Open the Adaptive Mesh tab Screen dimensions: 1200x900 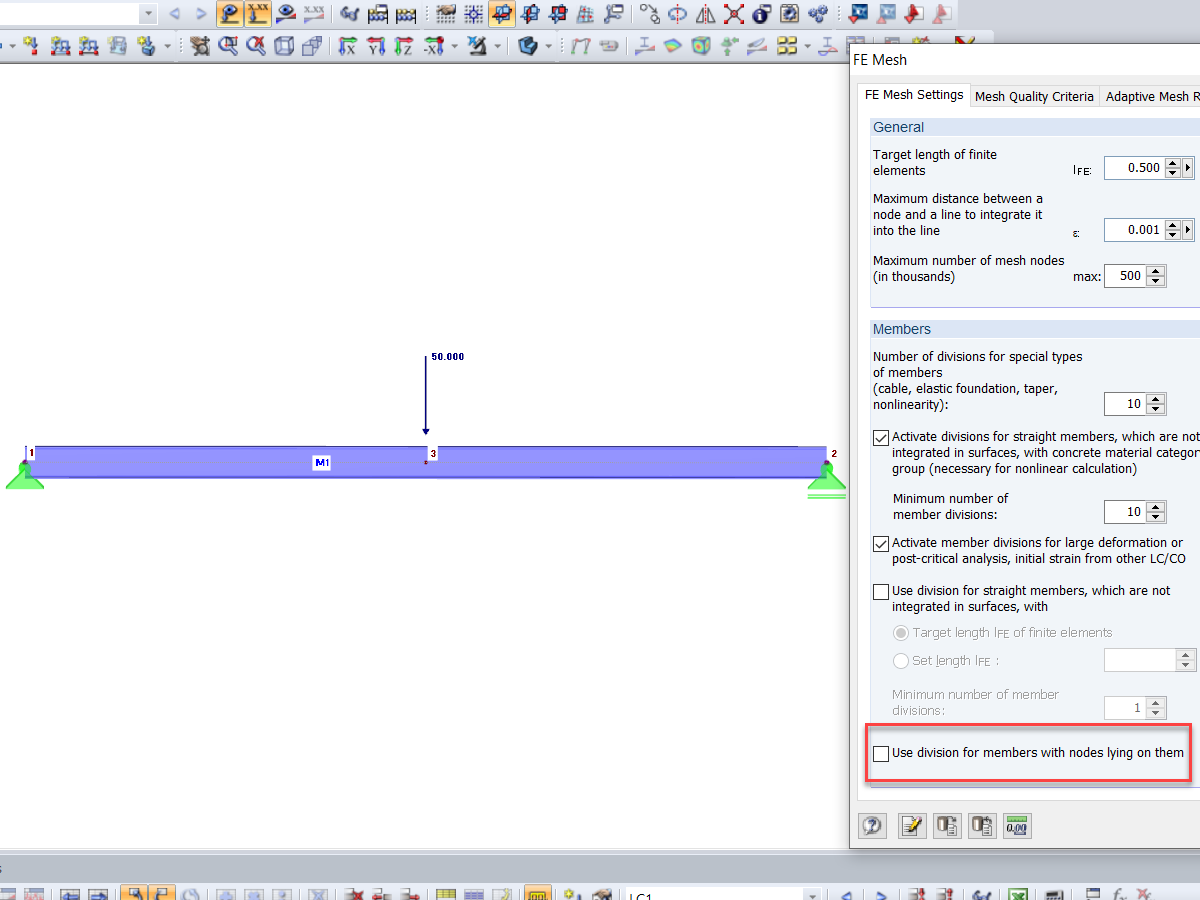coord(1155,96)
